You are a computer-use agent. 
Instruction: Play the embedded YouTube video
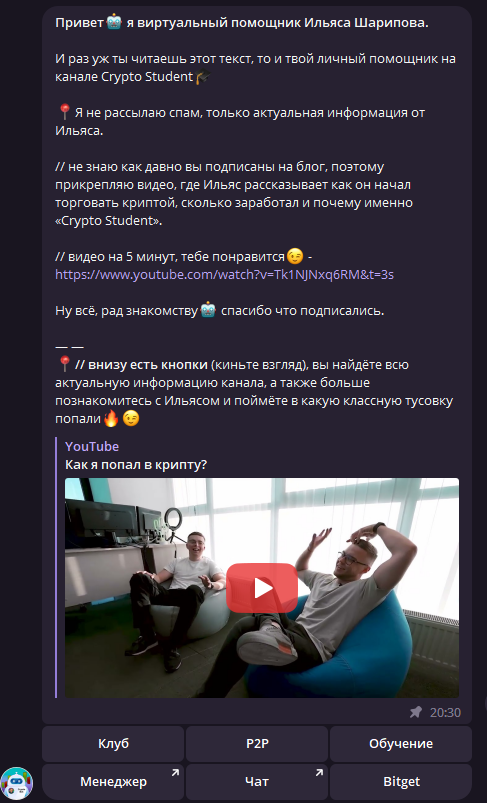[x=262, y=588]
